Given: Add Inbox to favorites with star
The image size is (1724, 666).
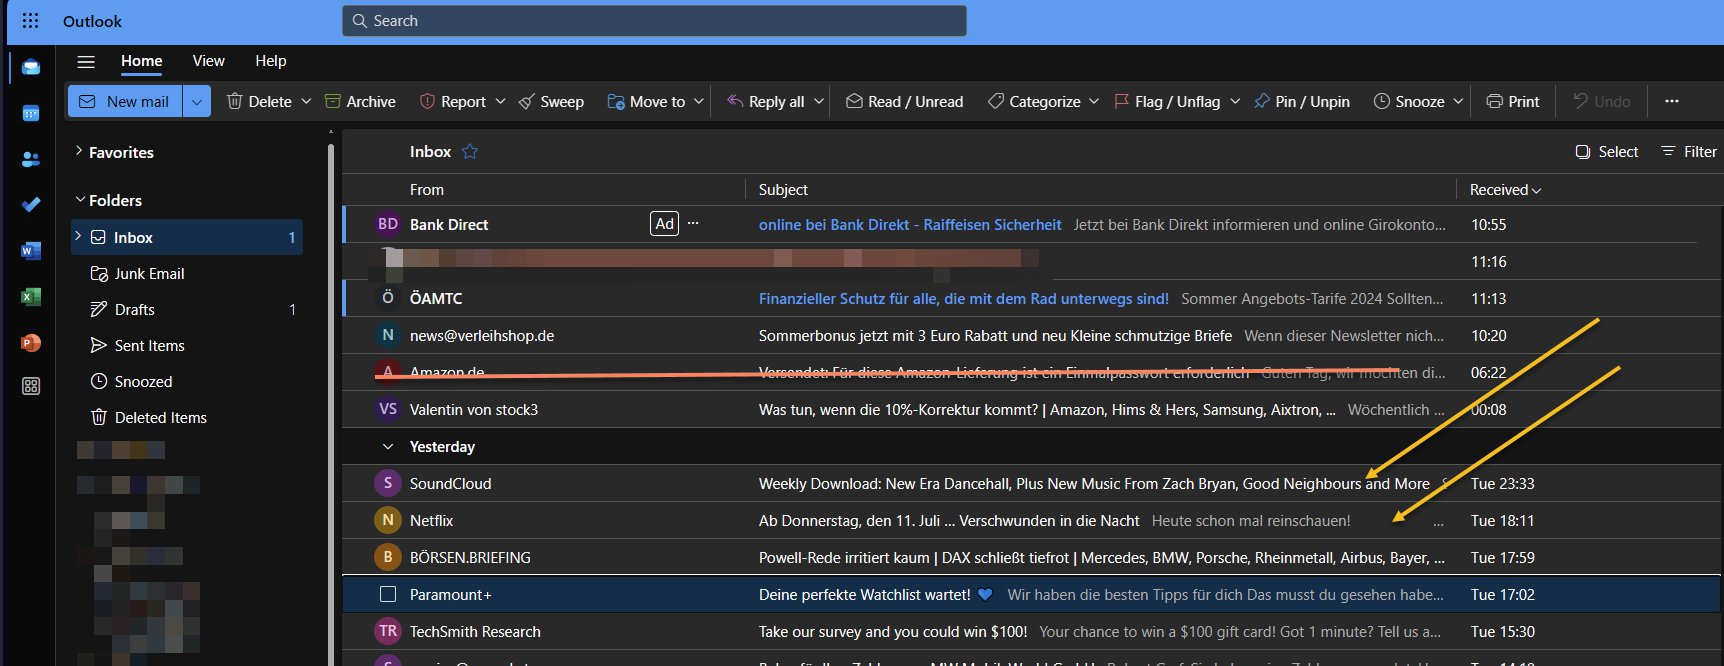Looking at the screenshot, I should (470, 152).
